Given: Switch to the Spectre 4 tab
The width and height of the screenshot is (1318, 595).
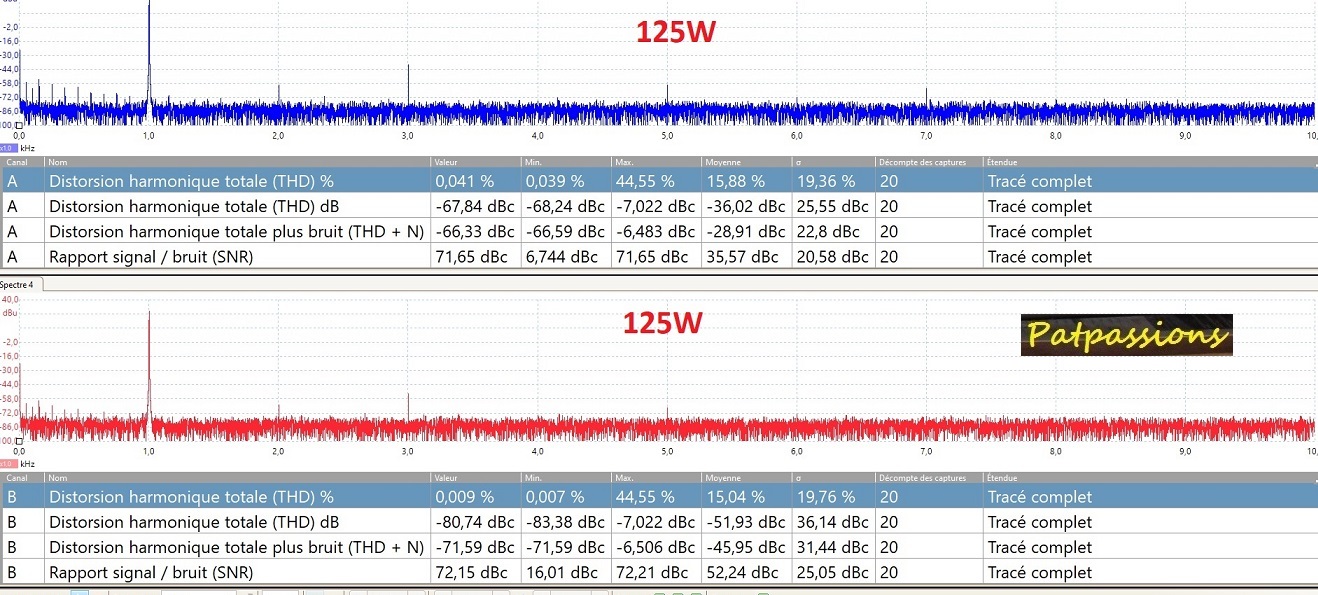Looking at the screenshot, I should click(17, 285).
